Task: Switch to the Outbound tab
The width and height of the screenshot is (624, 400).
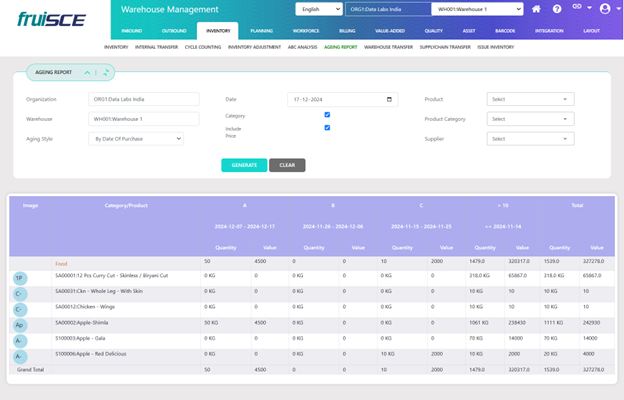Action: coord(173,31)
